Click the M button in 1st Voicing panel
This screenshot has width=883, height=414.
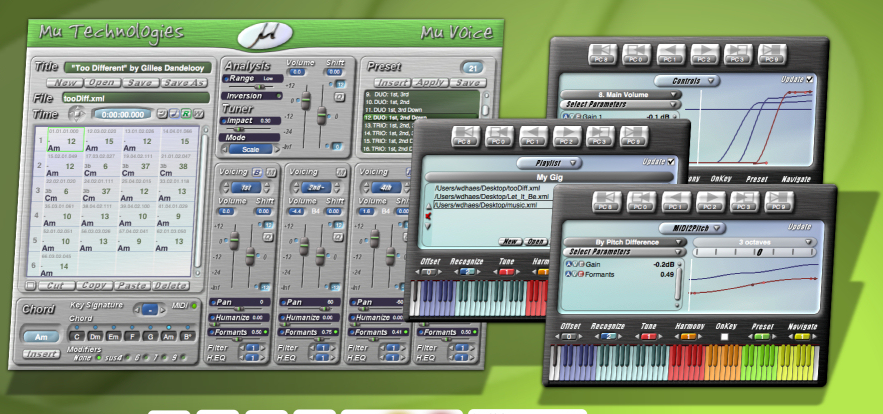[x=270, y=172]
